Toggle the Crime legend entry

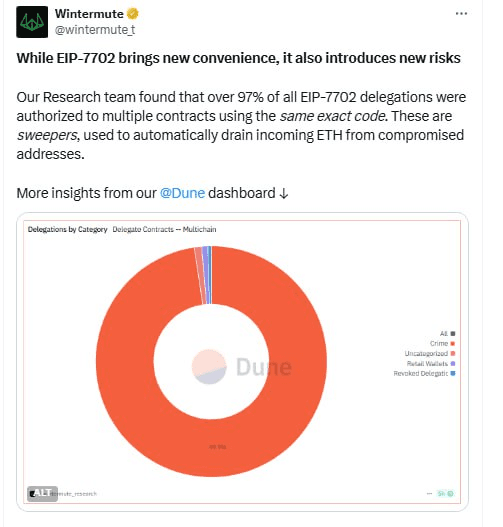pyautogui.click(x=442, y=343)
